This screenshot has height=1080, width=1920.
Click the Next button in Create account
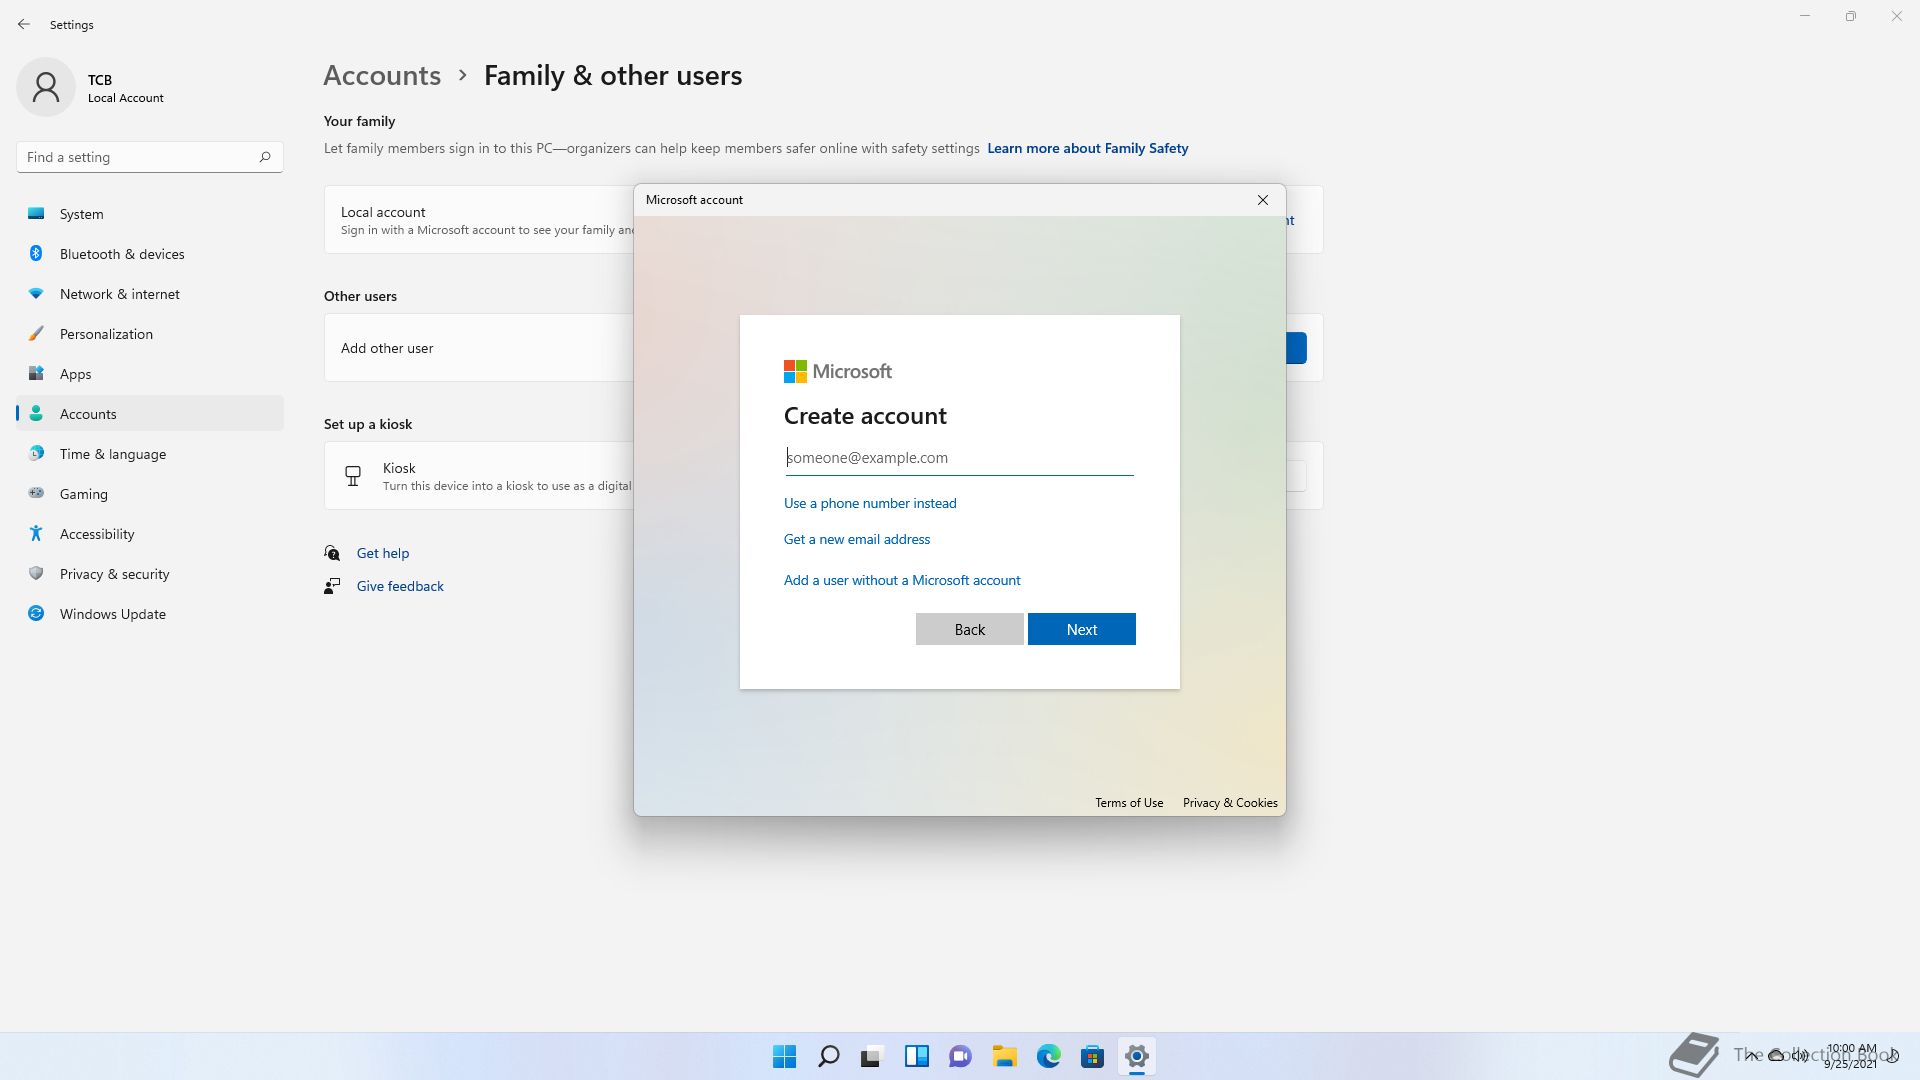(1081, 629)
